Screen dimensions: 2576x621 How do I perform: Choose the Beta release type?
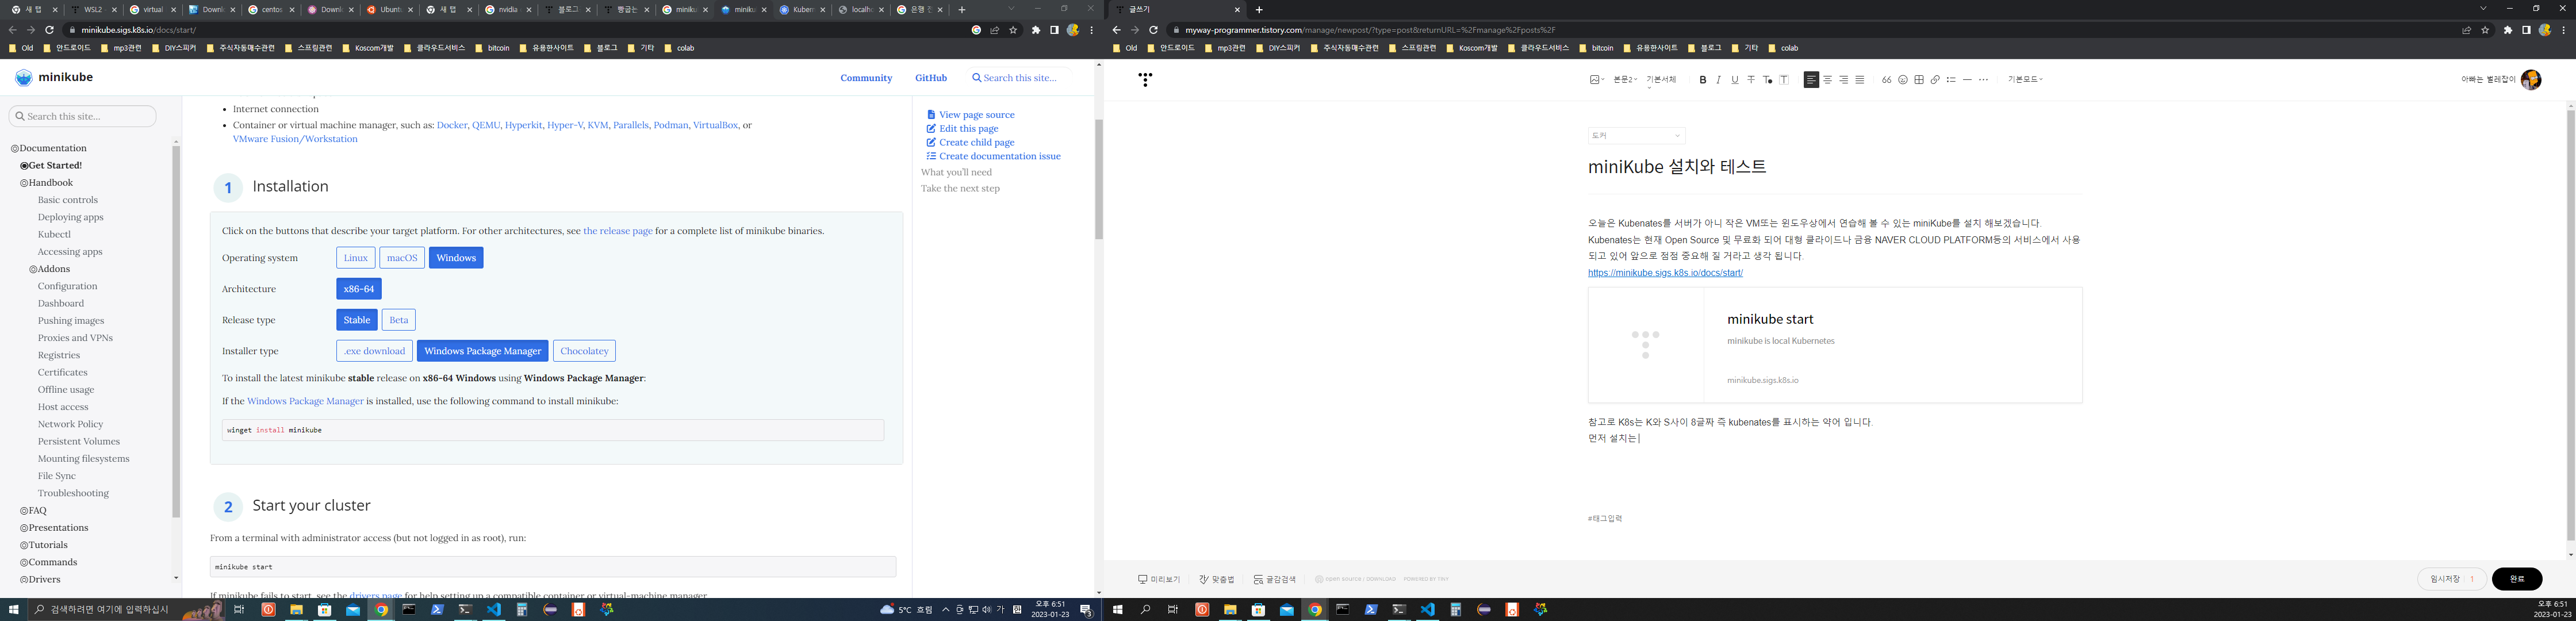coord(398,320)
